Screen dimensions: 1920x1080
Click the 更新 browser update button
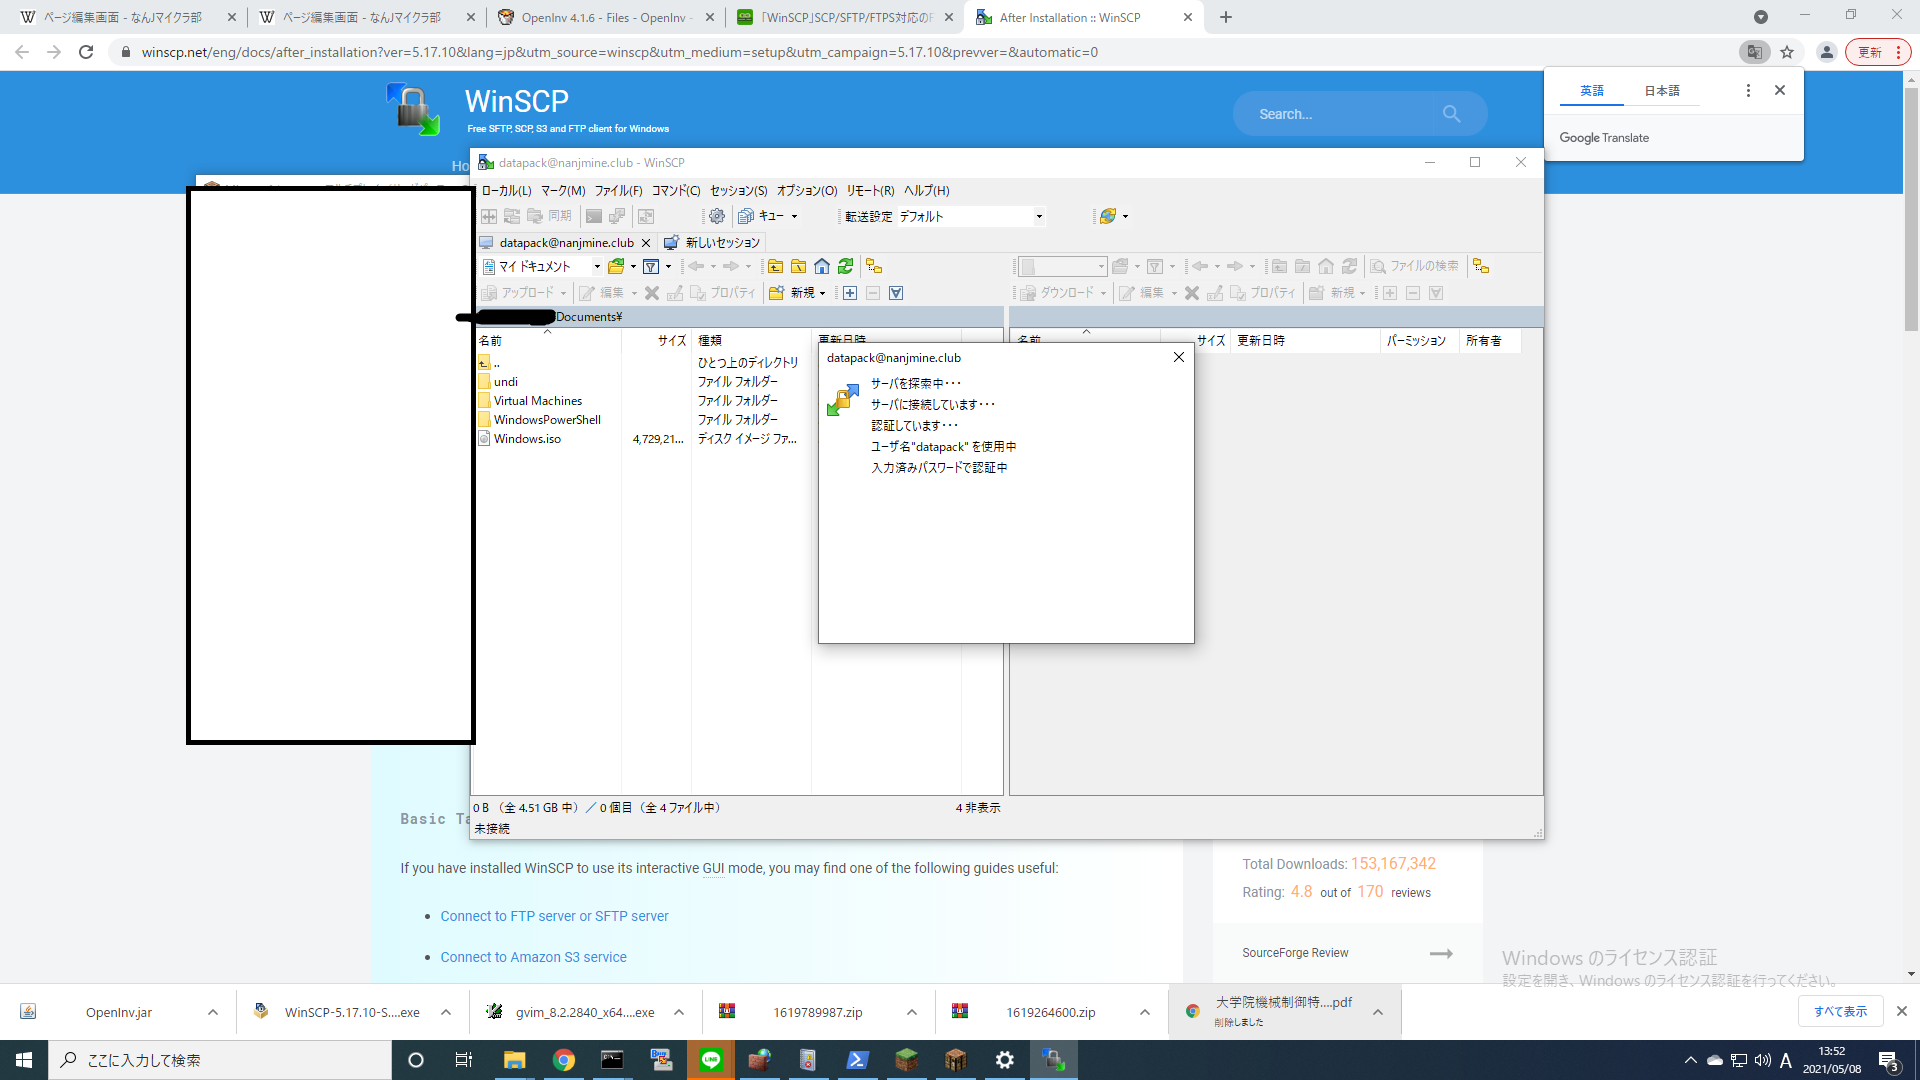1877,52
